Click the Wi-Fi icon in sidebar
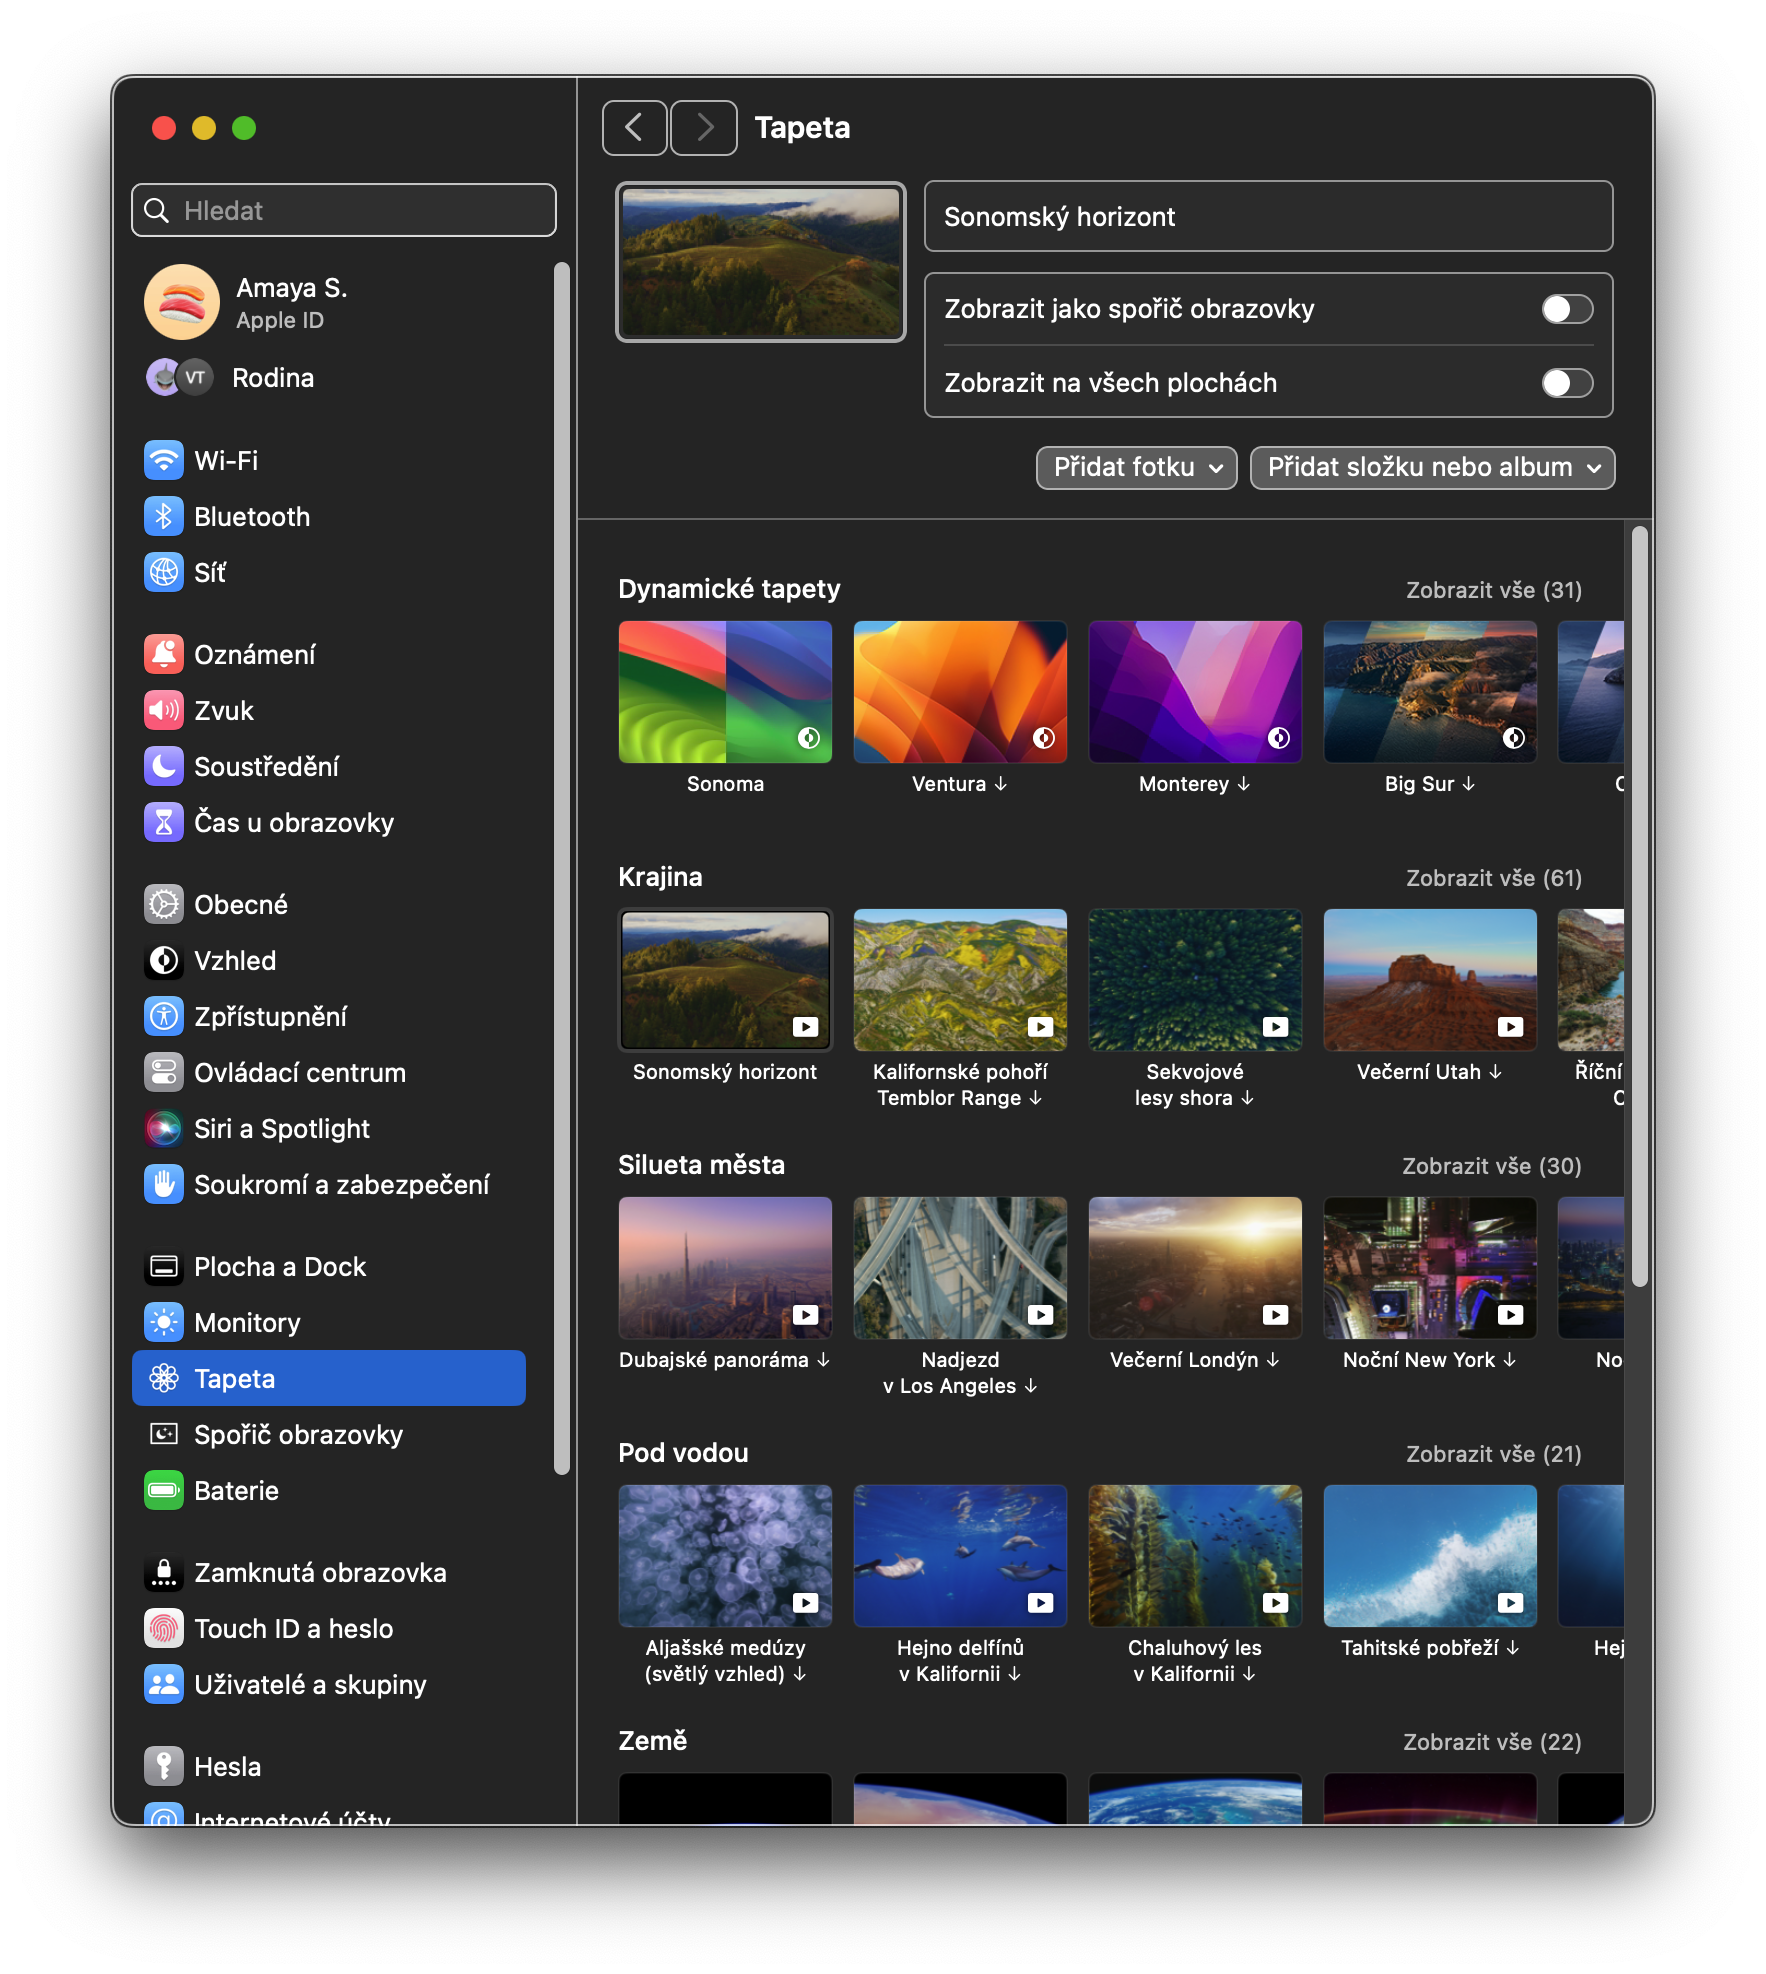 pyautogui.click(x=164, y=461)
